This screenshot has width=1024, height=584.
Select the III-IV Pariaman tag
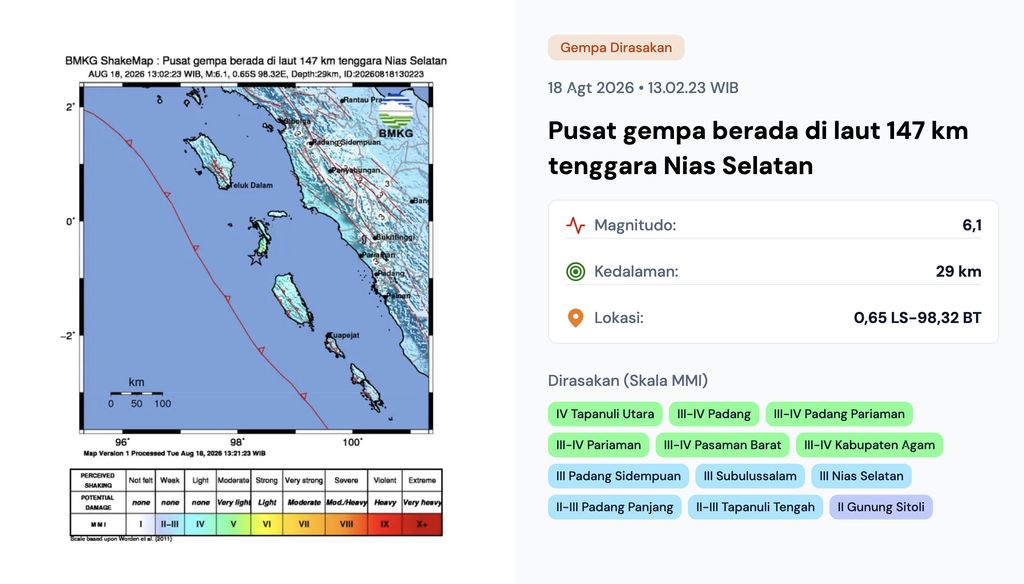pyautogui.click(x=598, y=446)
